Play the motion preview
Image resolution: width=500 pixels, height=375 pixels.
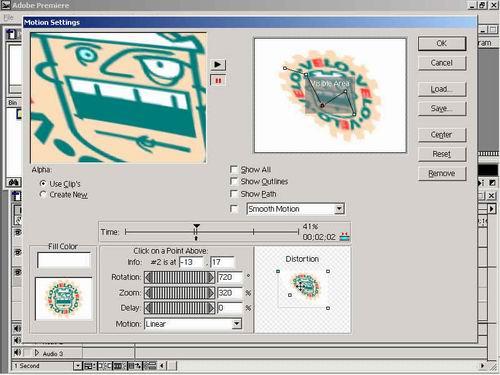[x=218, y=64]
